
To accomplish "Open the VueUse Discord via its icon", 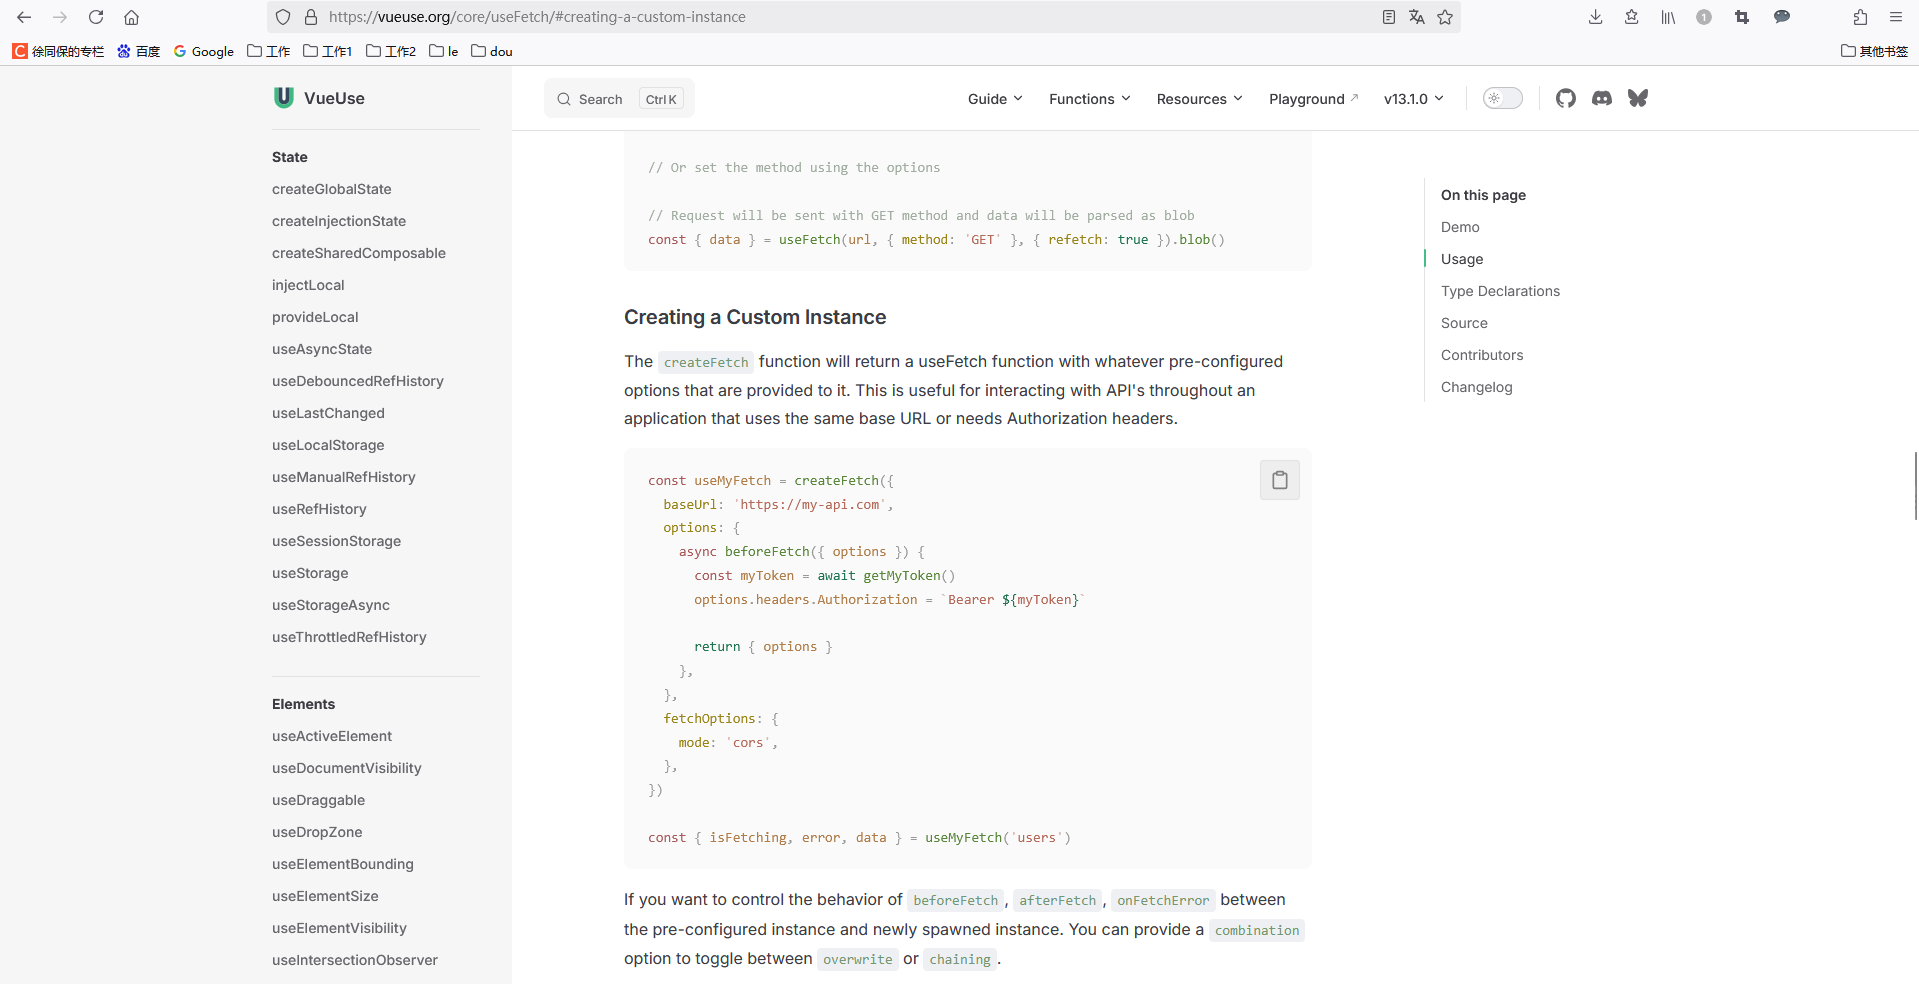I will pyautogui.click(x=1601, y=98).
